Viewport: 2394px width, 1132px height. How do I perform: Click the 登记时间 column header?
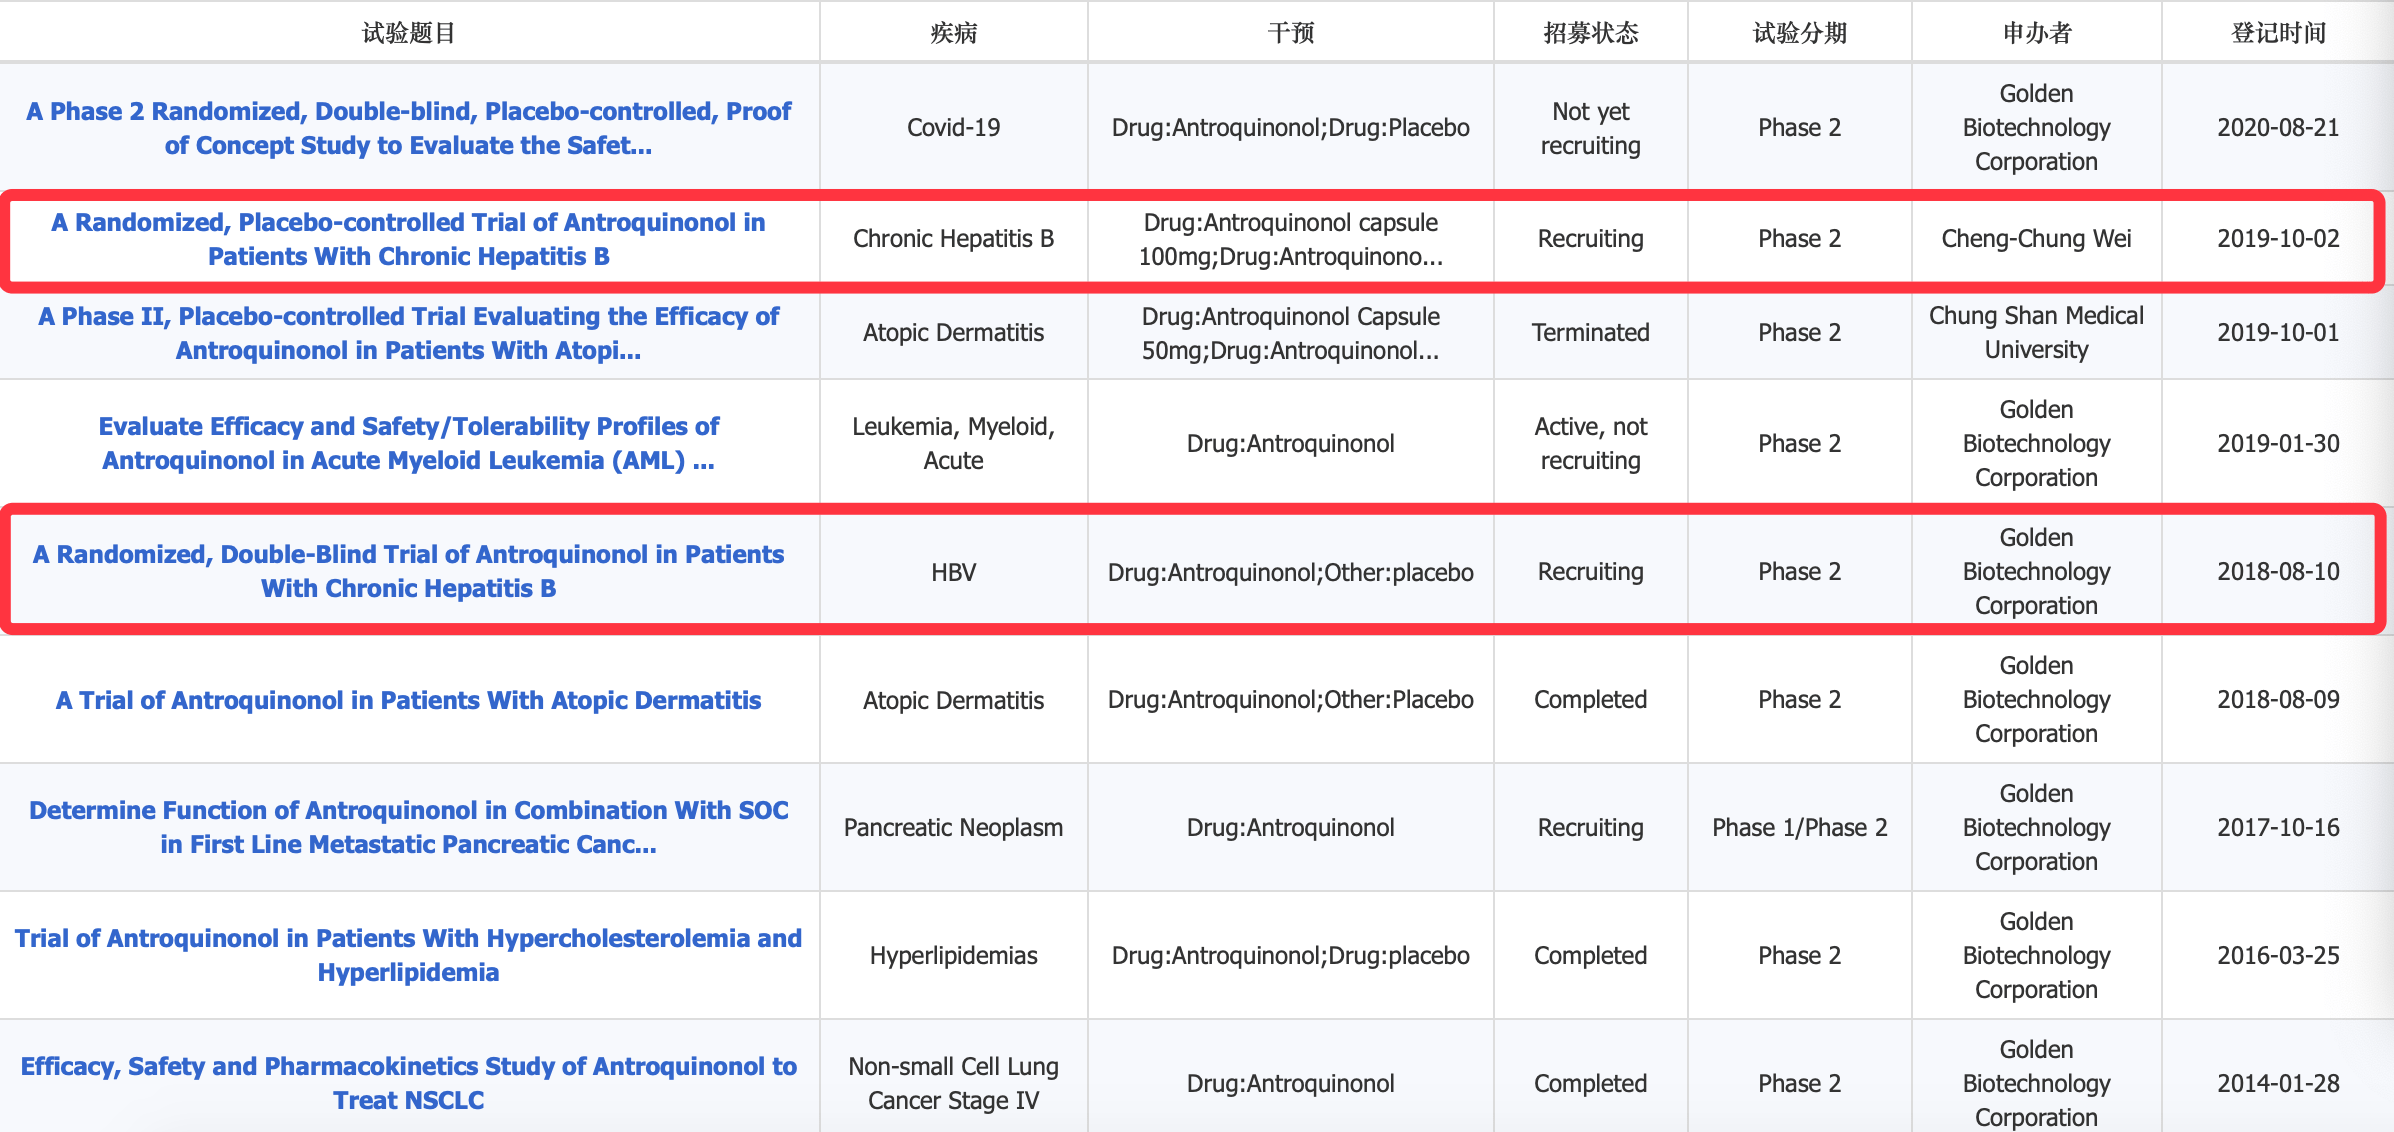point(2278,33)
